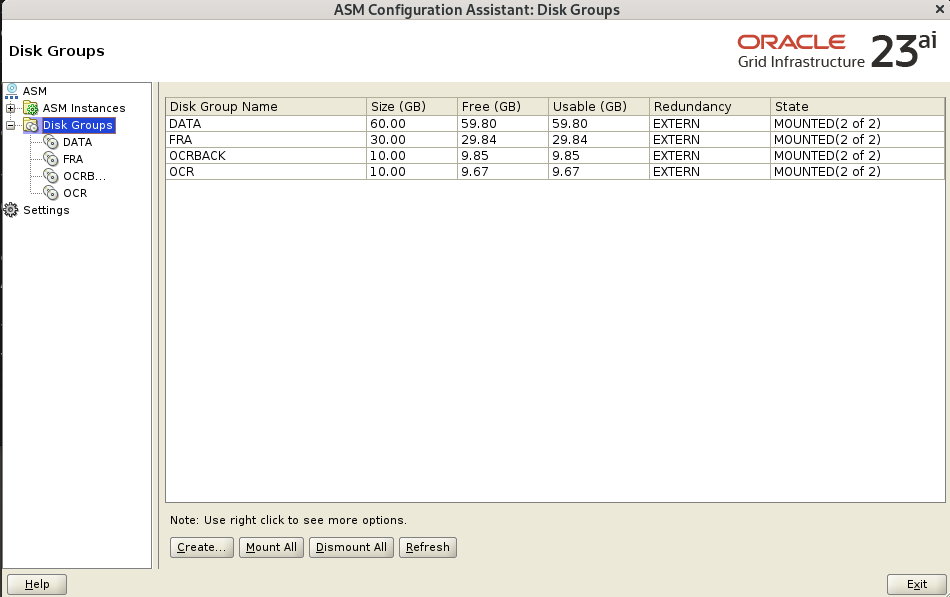Select DATA name cell in table
The image size is (950, 597).
pyautogui.click(x=266, y=124)
